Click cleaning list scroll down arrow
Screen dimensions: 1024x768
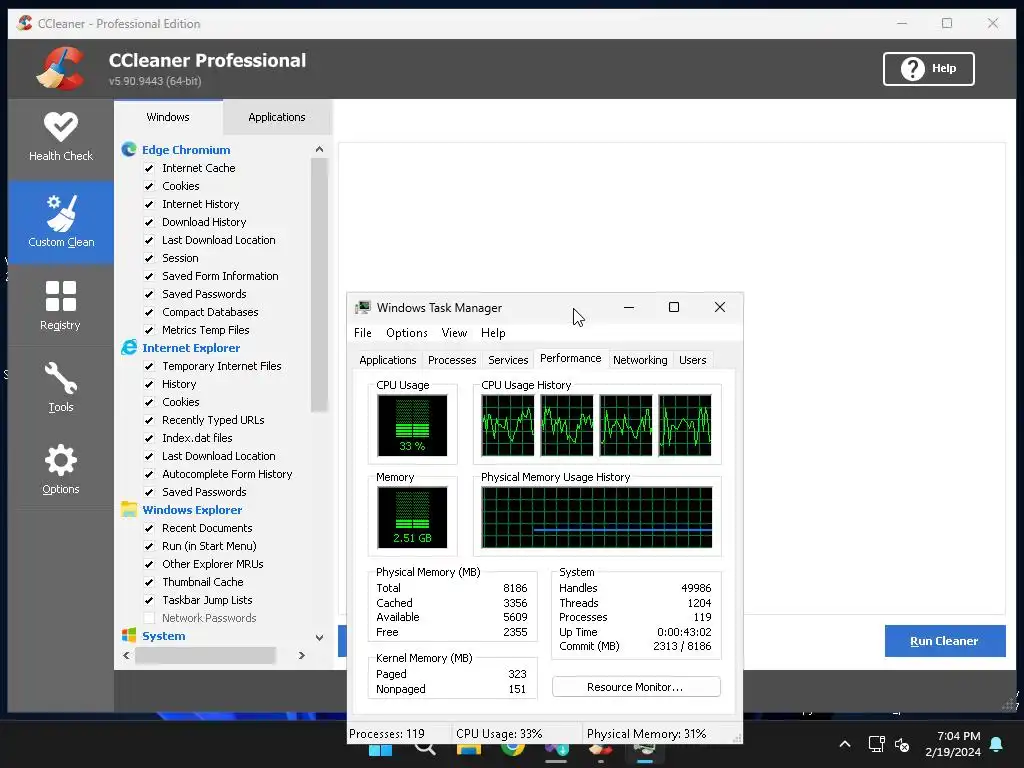click(x=319, y=637)
